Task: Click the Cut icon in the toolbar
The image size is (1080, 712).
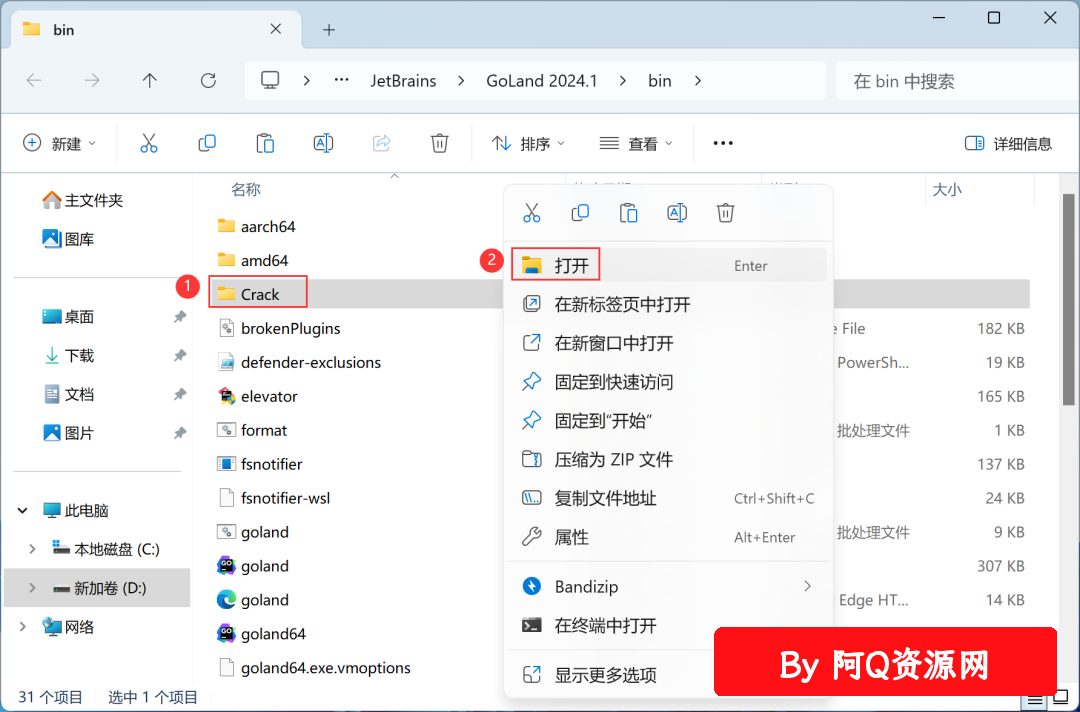Action: pyautogui.click(x=149, y=143)
